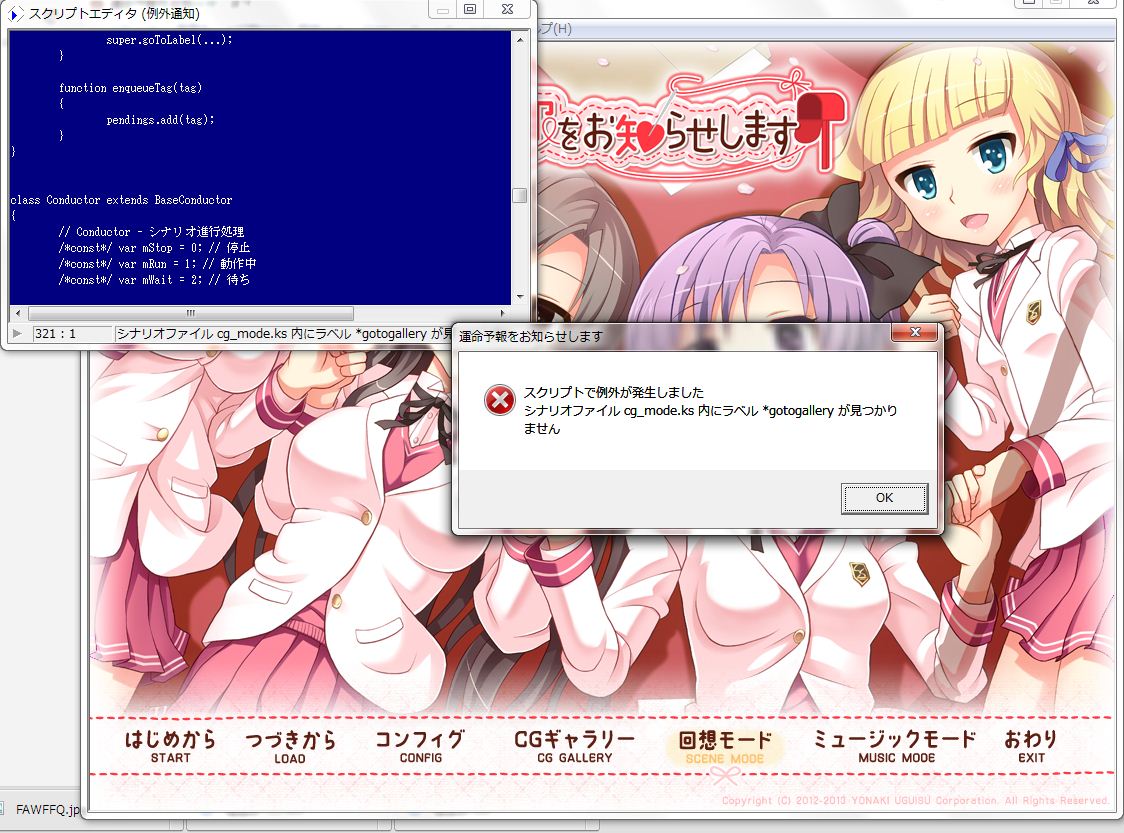Select つづきから LOAD on the title menu
The height and width of the screenshot is (833, 1124).
(x=290, y=746)
